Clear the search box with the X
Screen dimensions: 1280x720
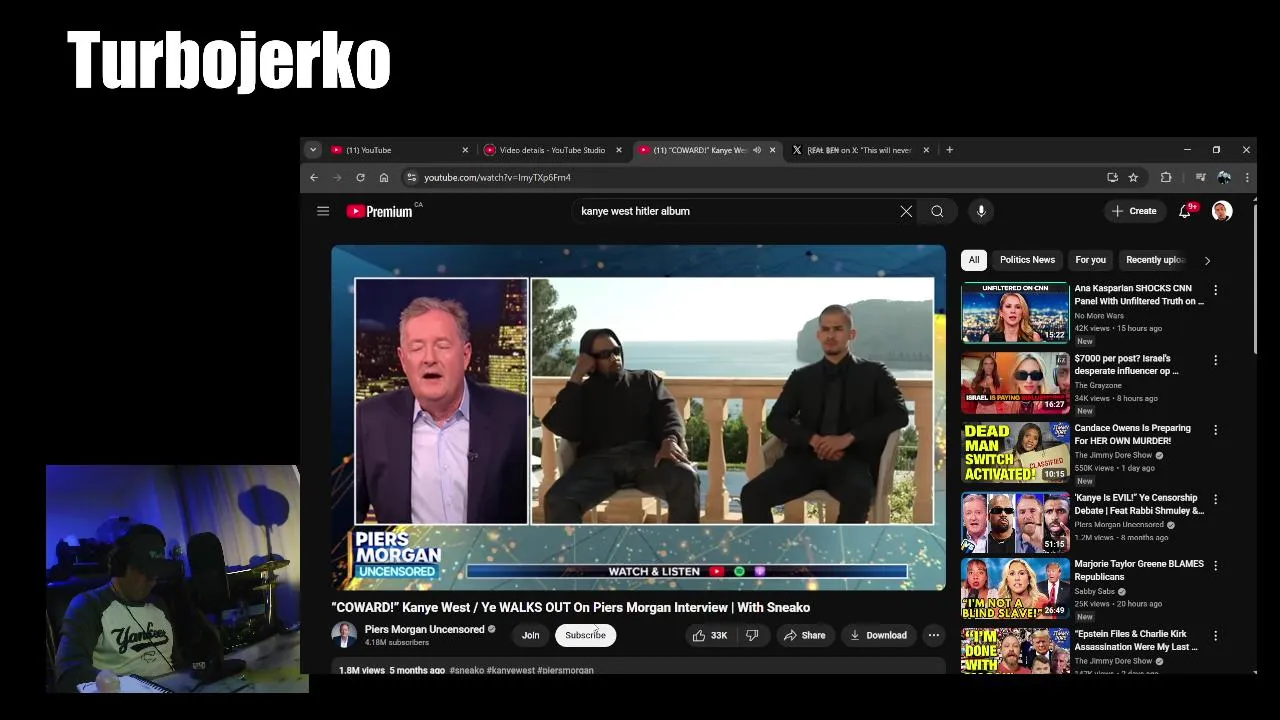(906, 211)
